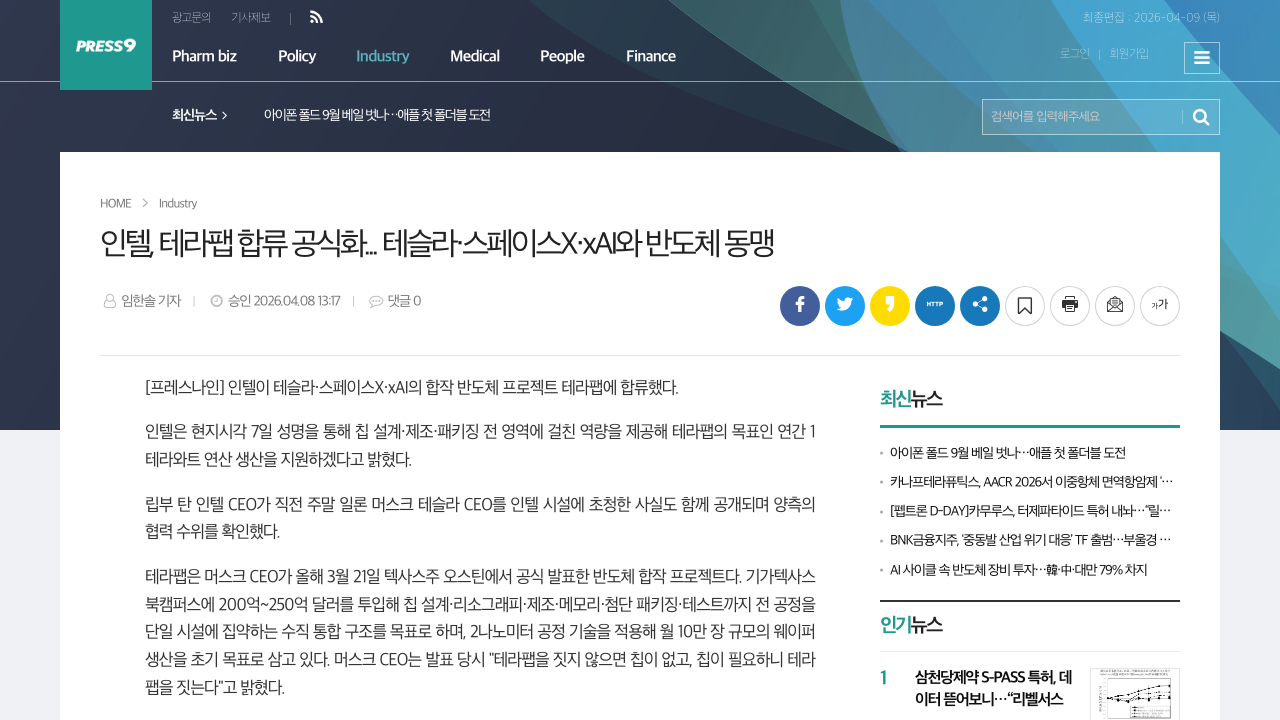Open the People menu
The width and height of the screenshot is (1280, 720).
pos(562,56)
